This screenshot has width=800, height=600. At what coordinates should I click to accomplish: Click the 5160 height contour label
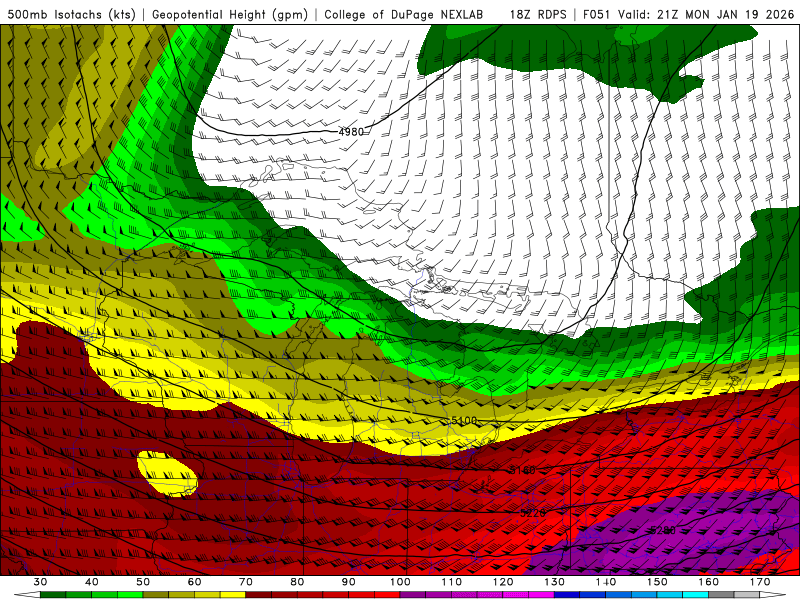tap(523, 470)
